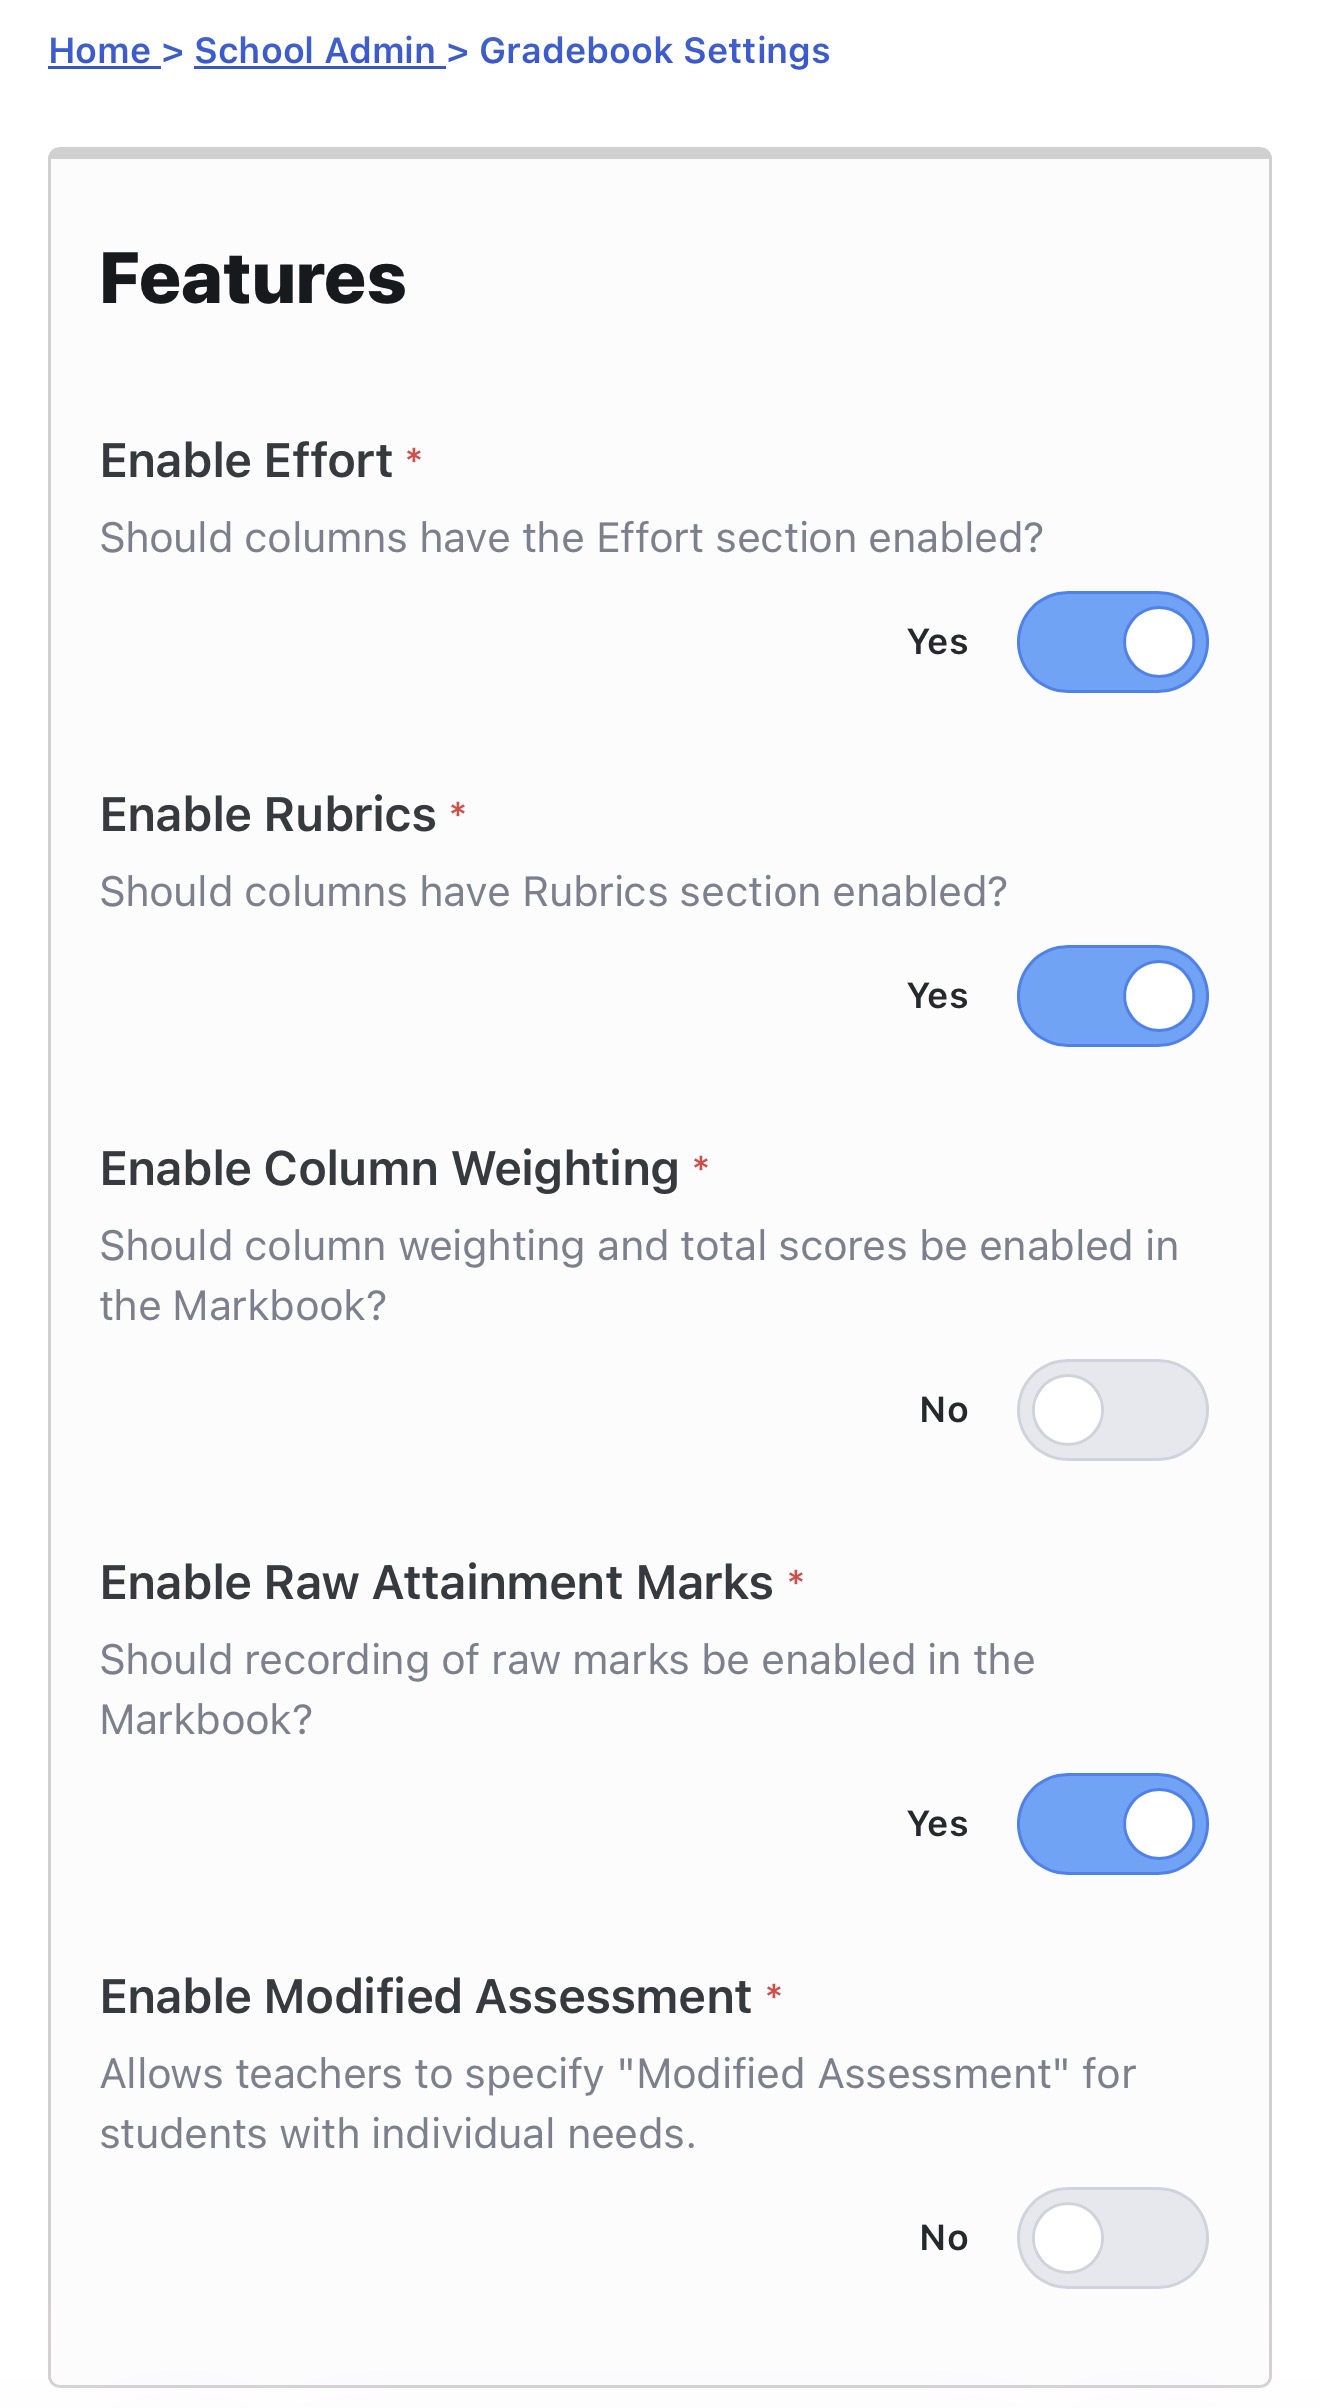Click the red asterisk beside Enable Effort
This screenshot has width=1320, height=2408.
(414, 456)
